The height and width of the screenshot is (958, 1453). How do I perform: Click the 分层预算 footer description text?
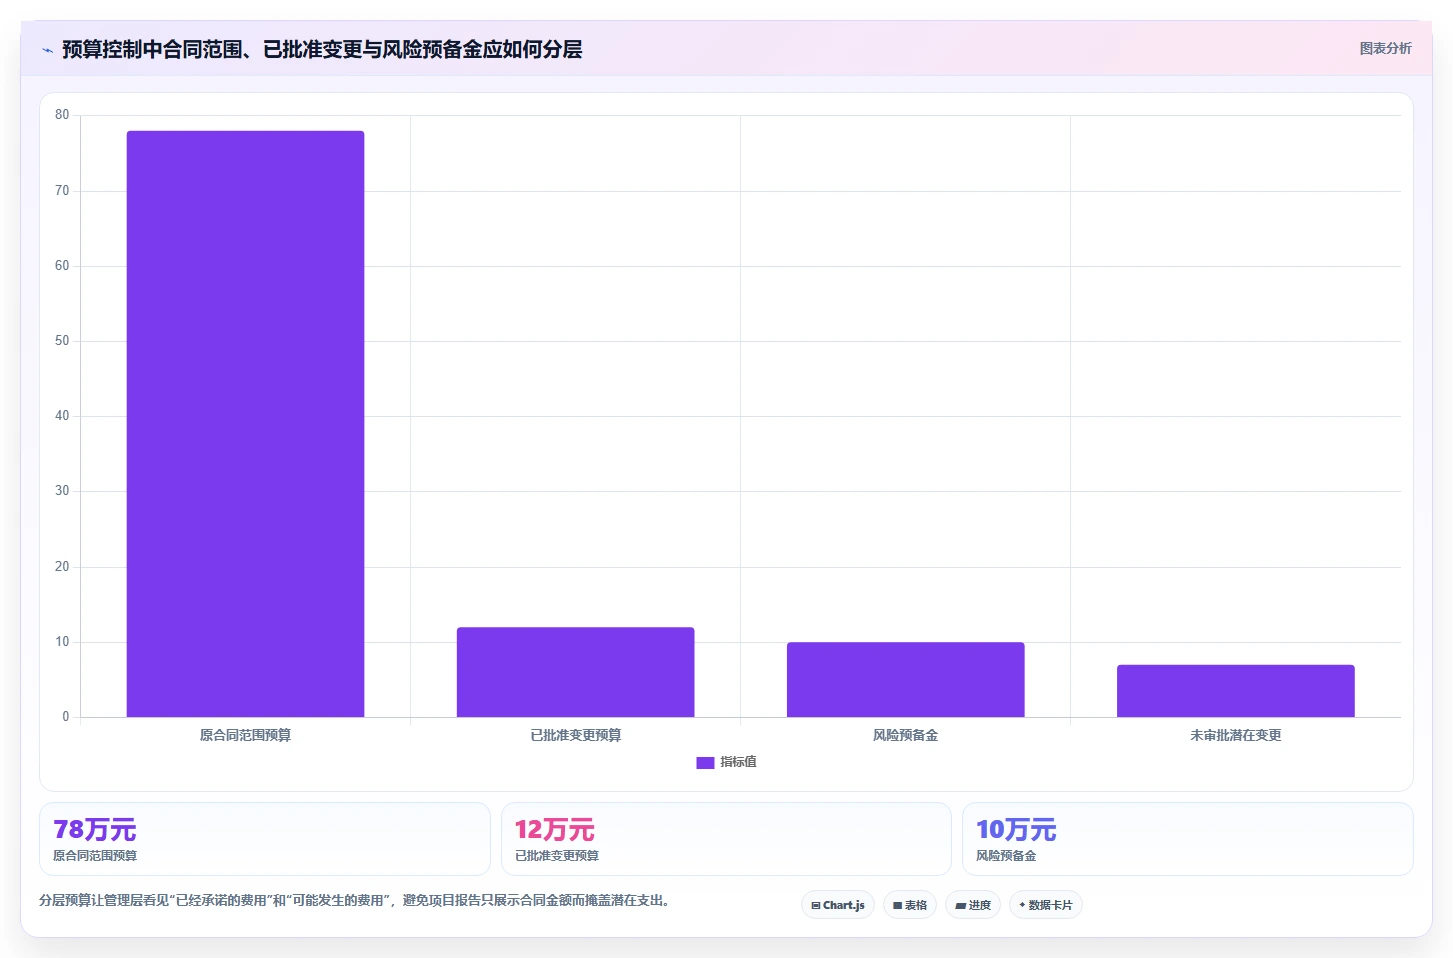pyautogui.click(x=354, y=900)
